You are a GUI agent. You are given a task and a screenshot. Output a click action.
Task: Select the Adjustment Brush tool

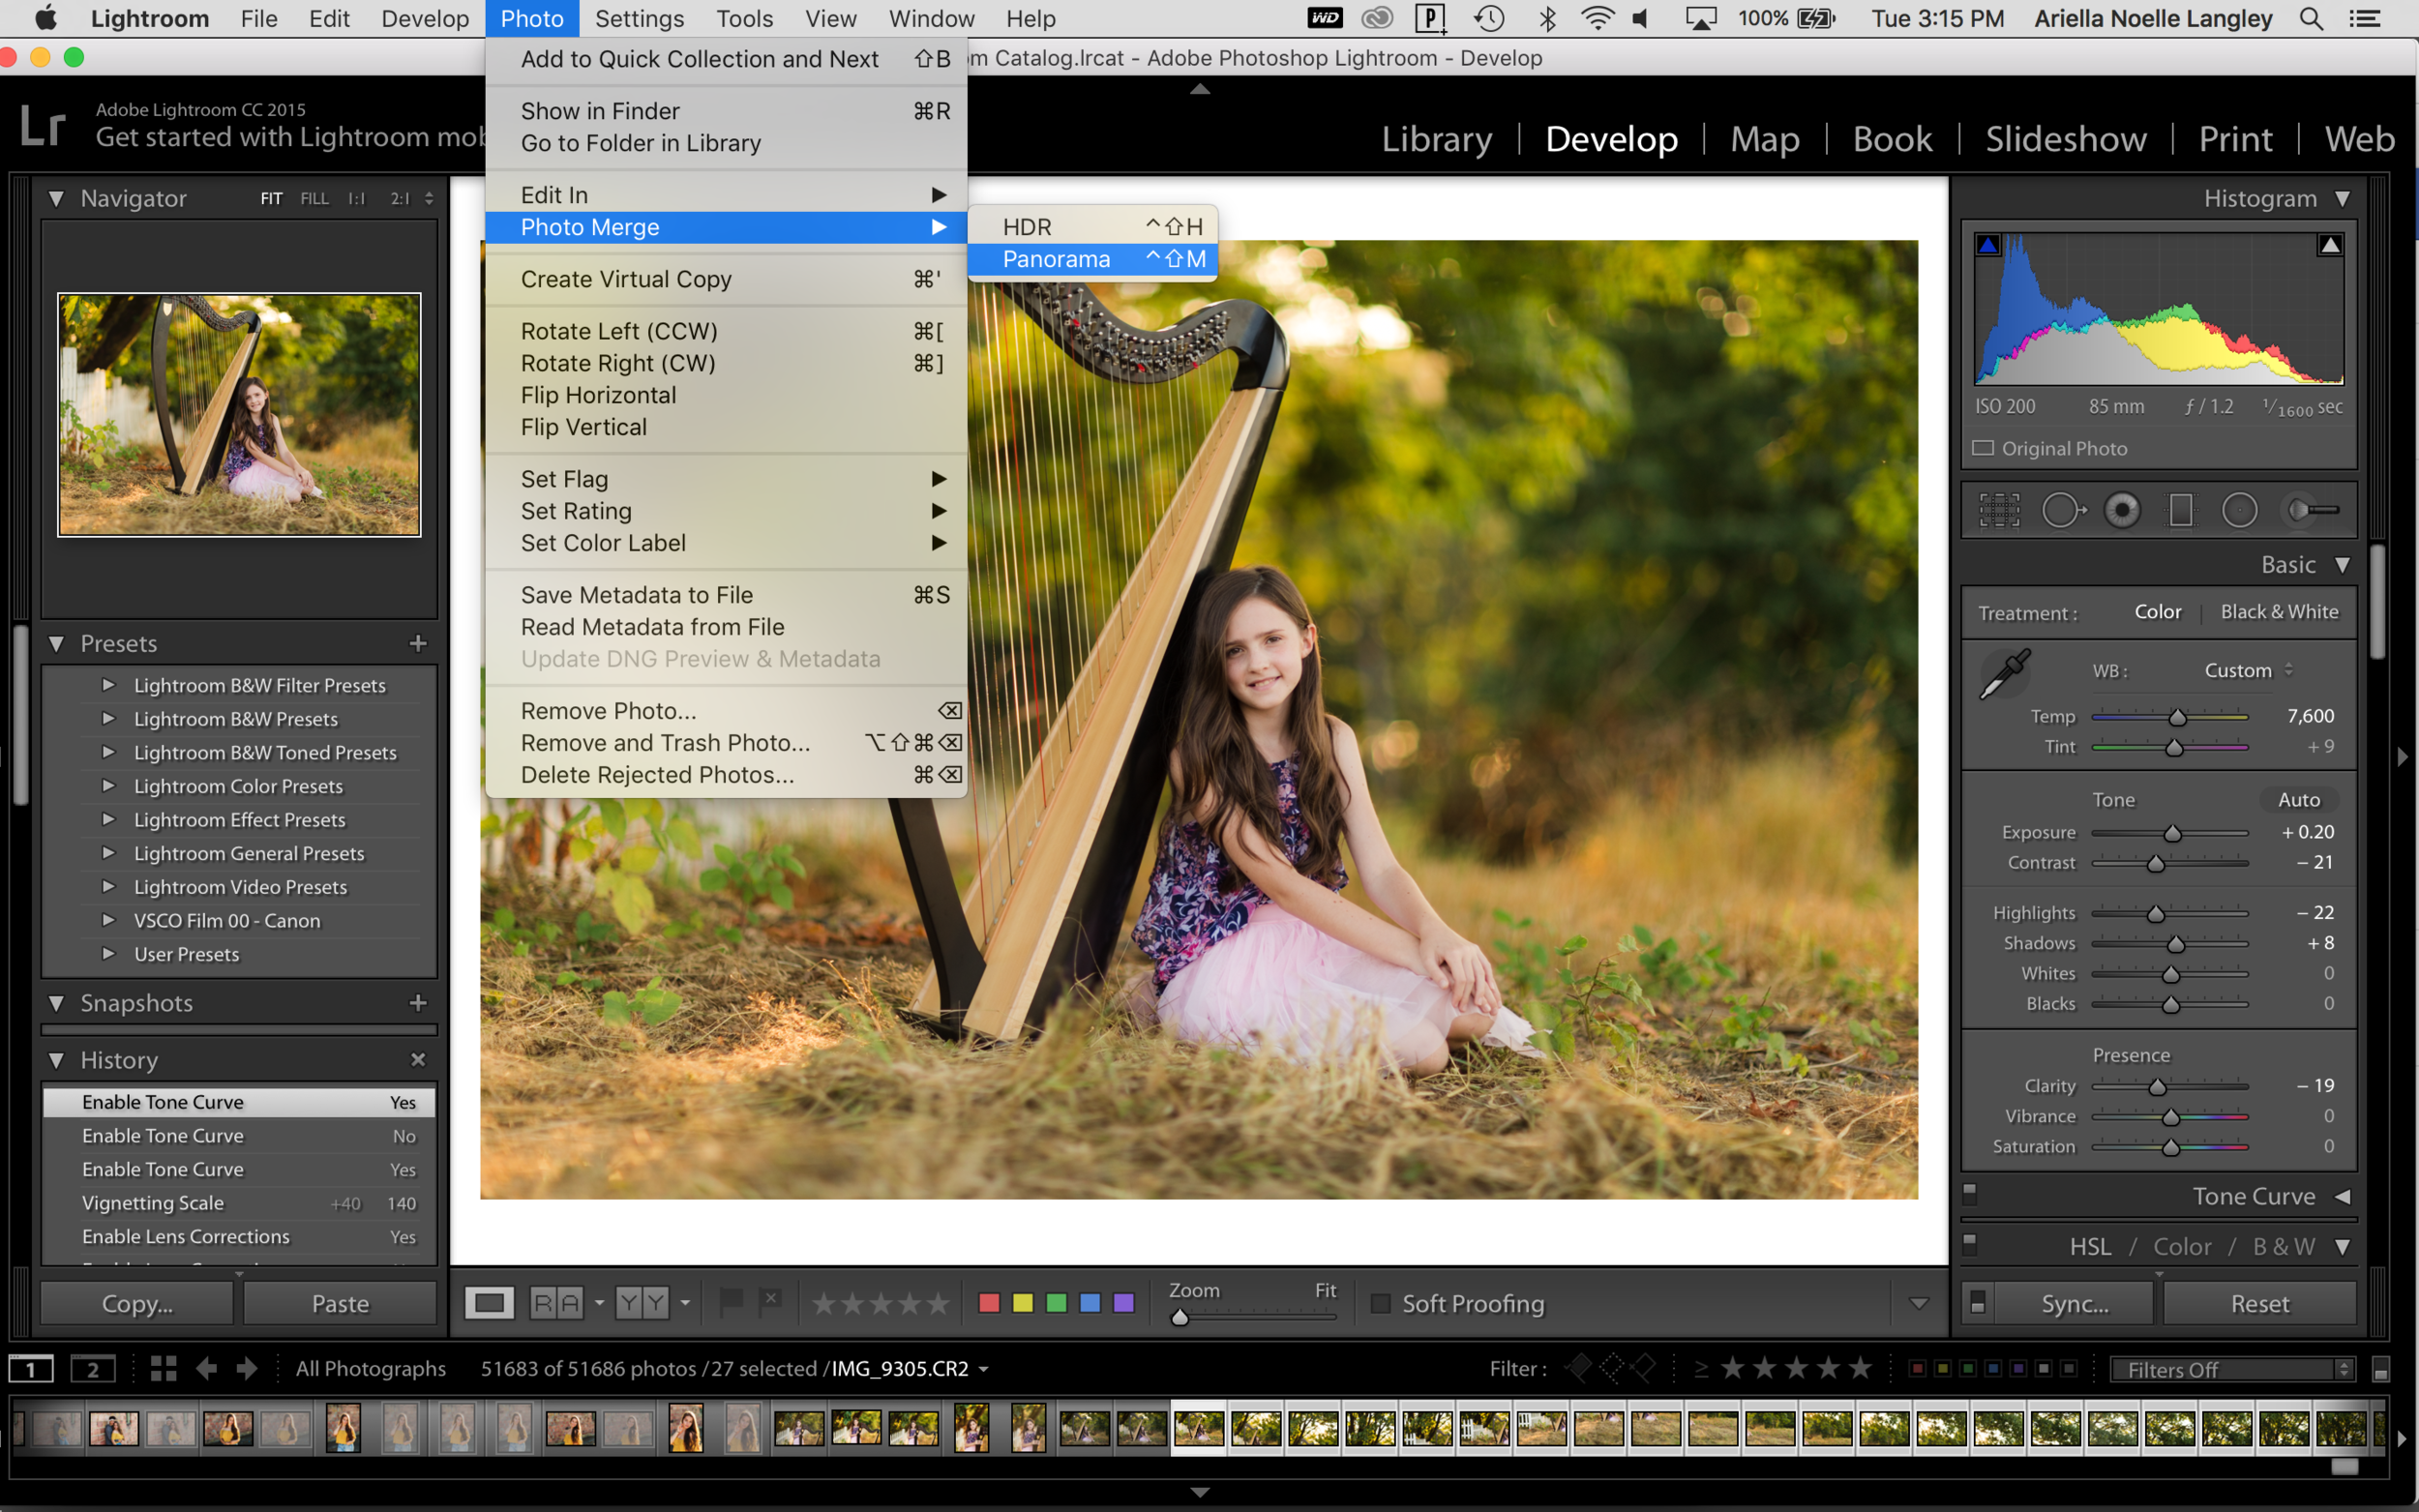(2313, 510)
